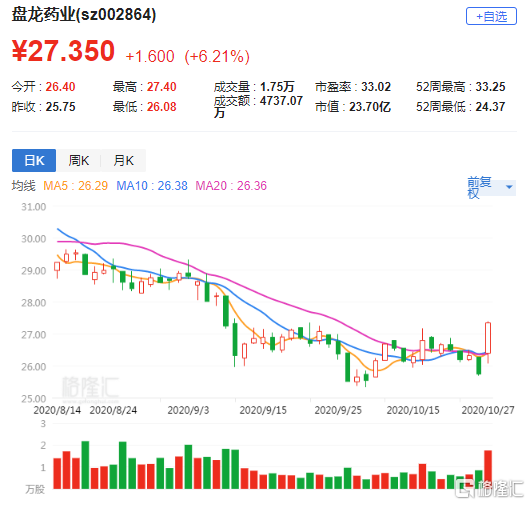Image resolution: width=530 pixels, height=505 pixels.
Task: Click the 2020/8/14 date axis label
Action: point(57,410)
